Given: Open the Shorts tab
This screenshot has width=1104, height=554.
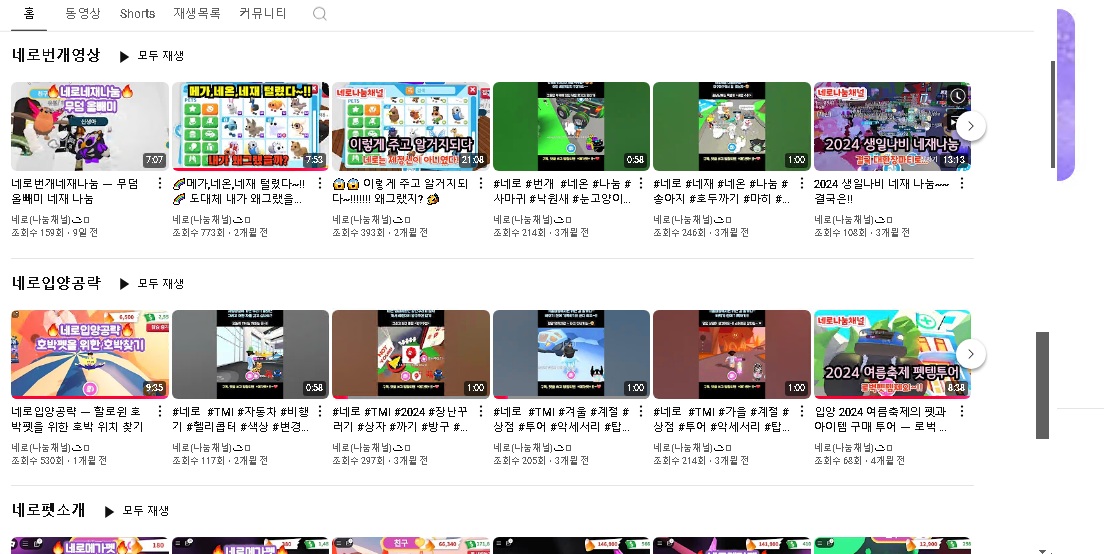Looking at the screenshot, I should click(x=137, y=13).
